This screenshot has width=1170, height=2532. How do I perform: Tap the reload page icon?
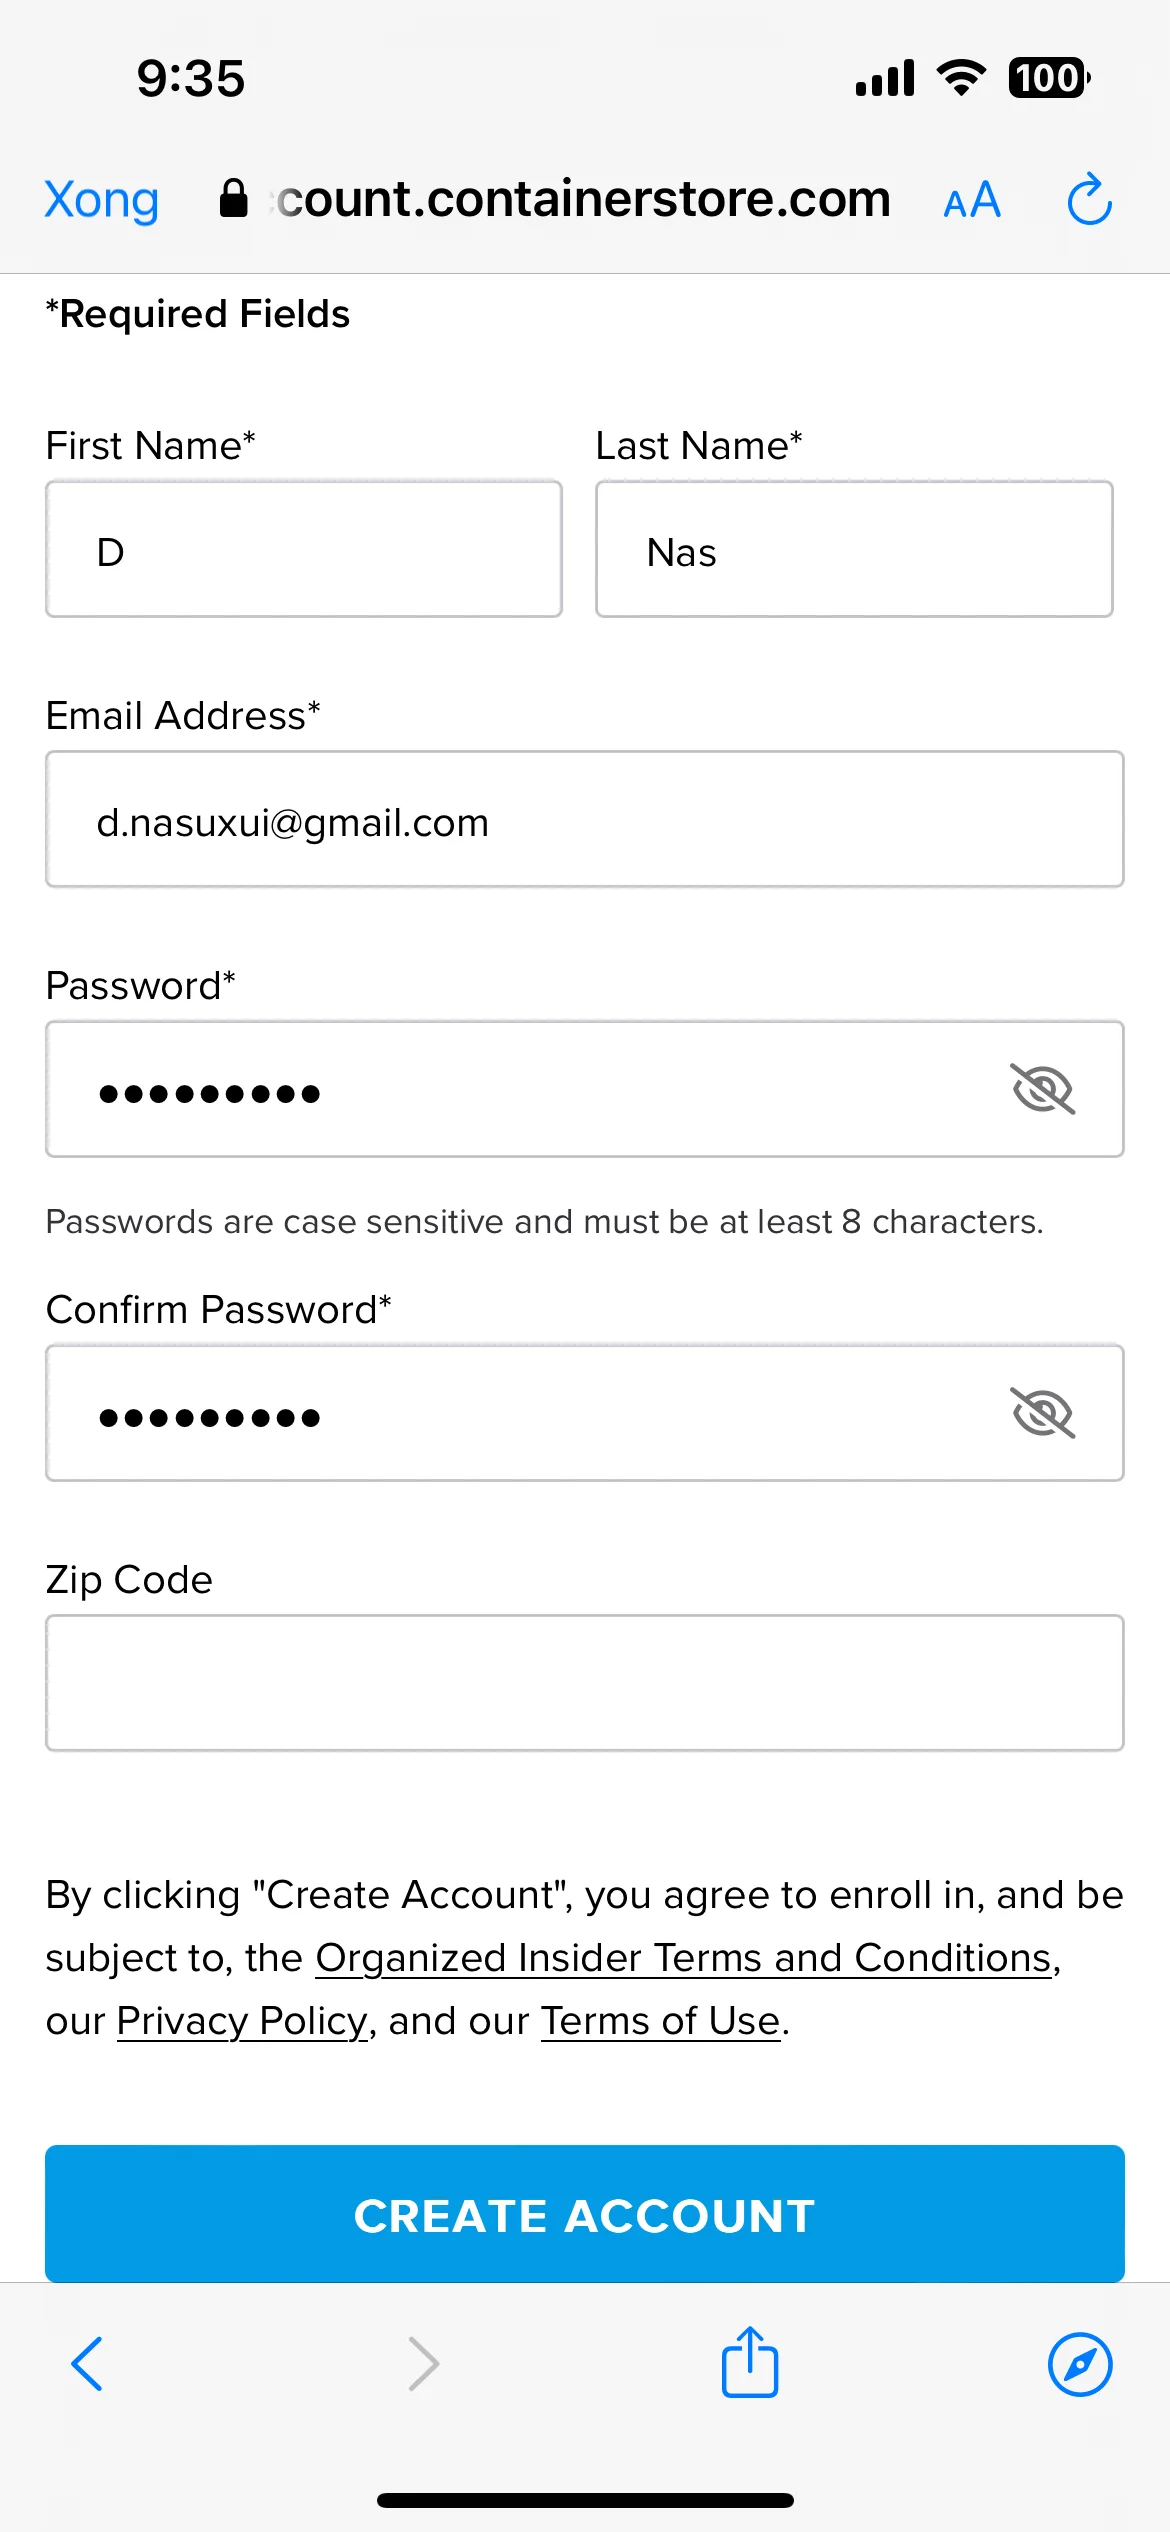tap(1089, 199)
